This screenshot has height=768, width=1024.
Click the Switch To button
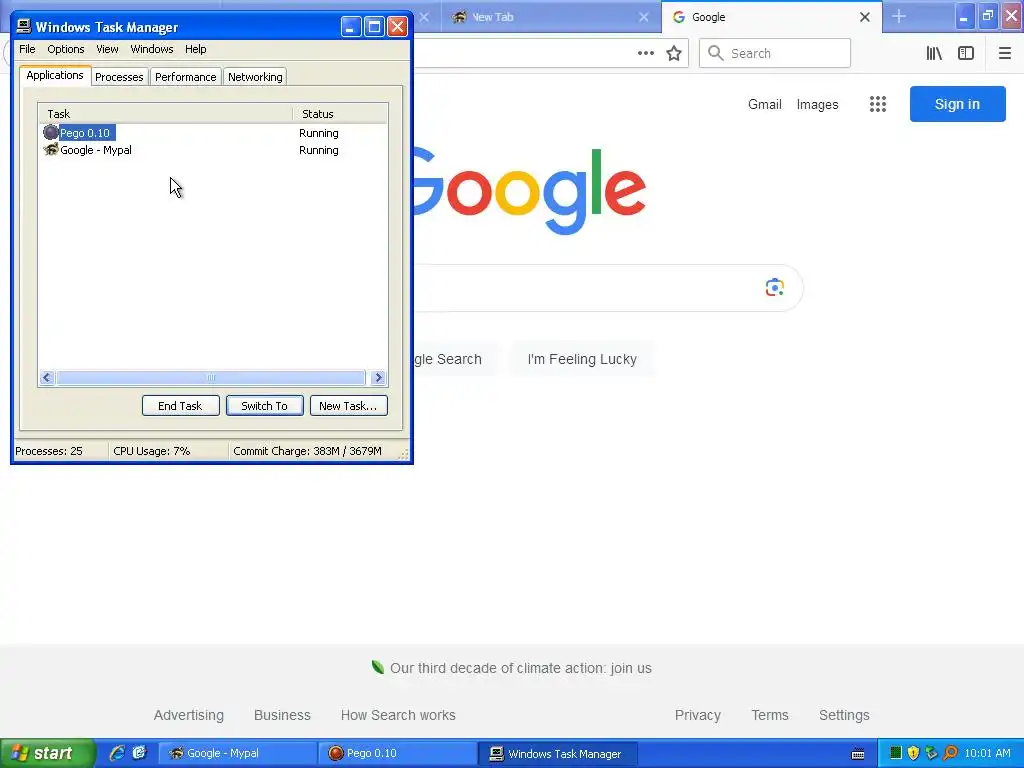[x=264, y=406]
